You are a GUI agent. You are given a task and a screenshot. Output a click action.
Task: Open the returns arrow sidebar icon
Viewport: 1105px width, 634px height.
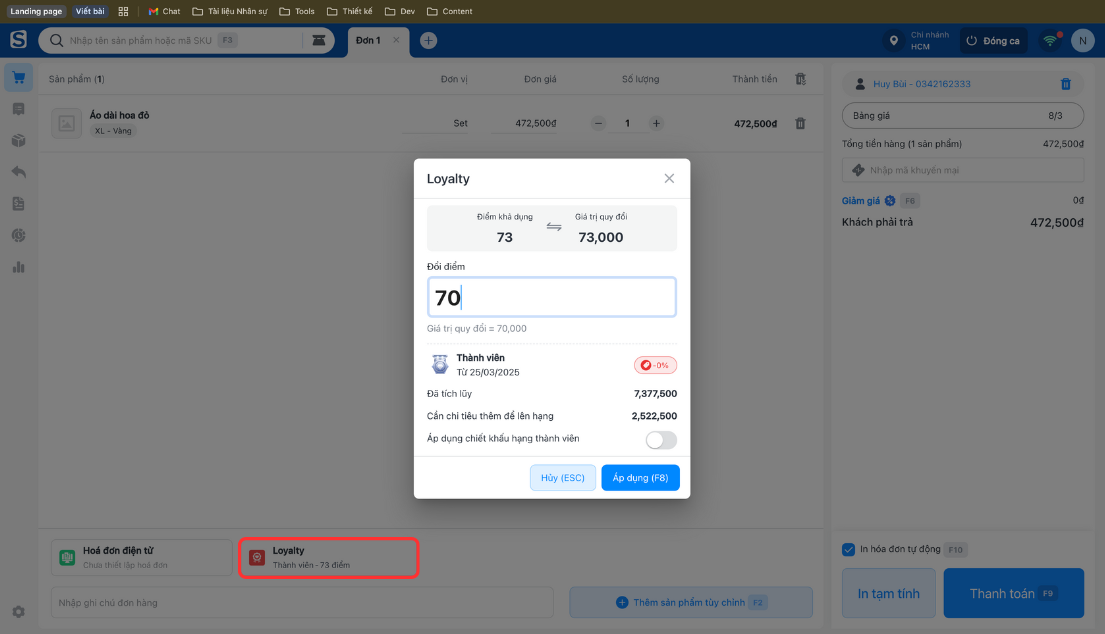pyautogui.click(x=18, y=172)
